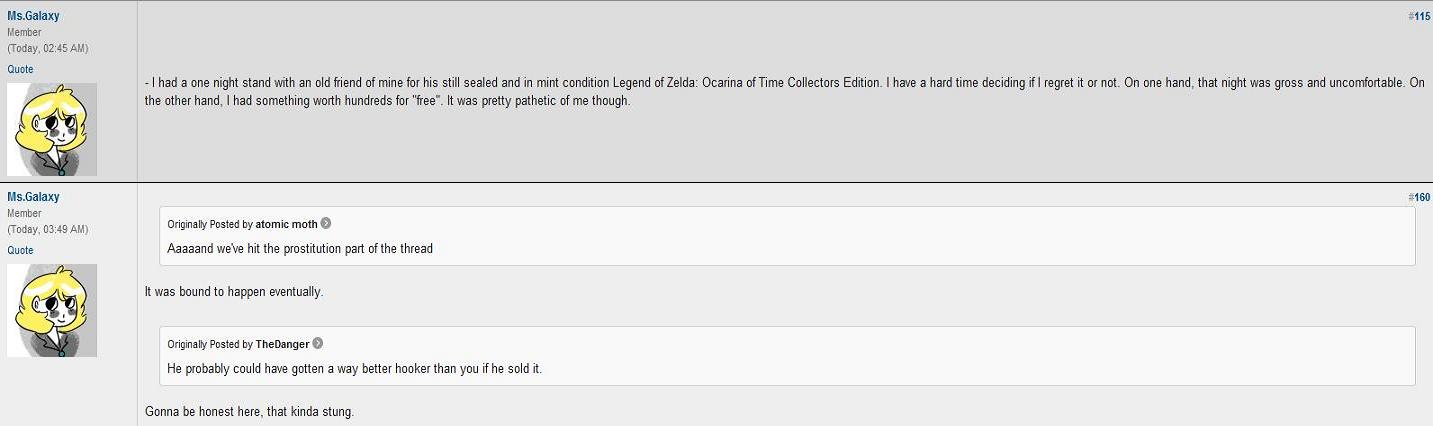Click the TheDanger username in quote

click(282, 344)
